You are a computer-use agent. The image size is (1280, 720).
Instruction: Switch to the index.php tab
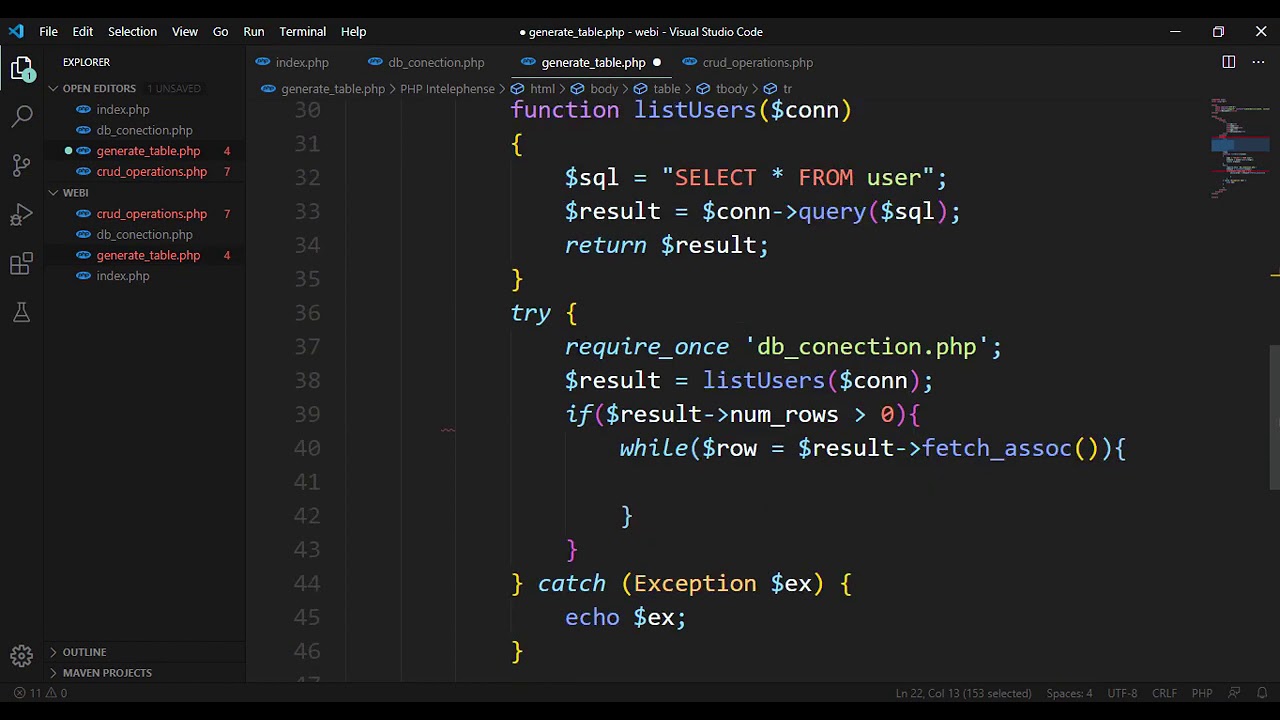[301, 62]
